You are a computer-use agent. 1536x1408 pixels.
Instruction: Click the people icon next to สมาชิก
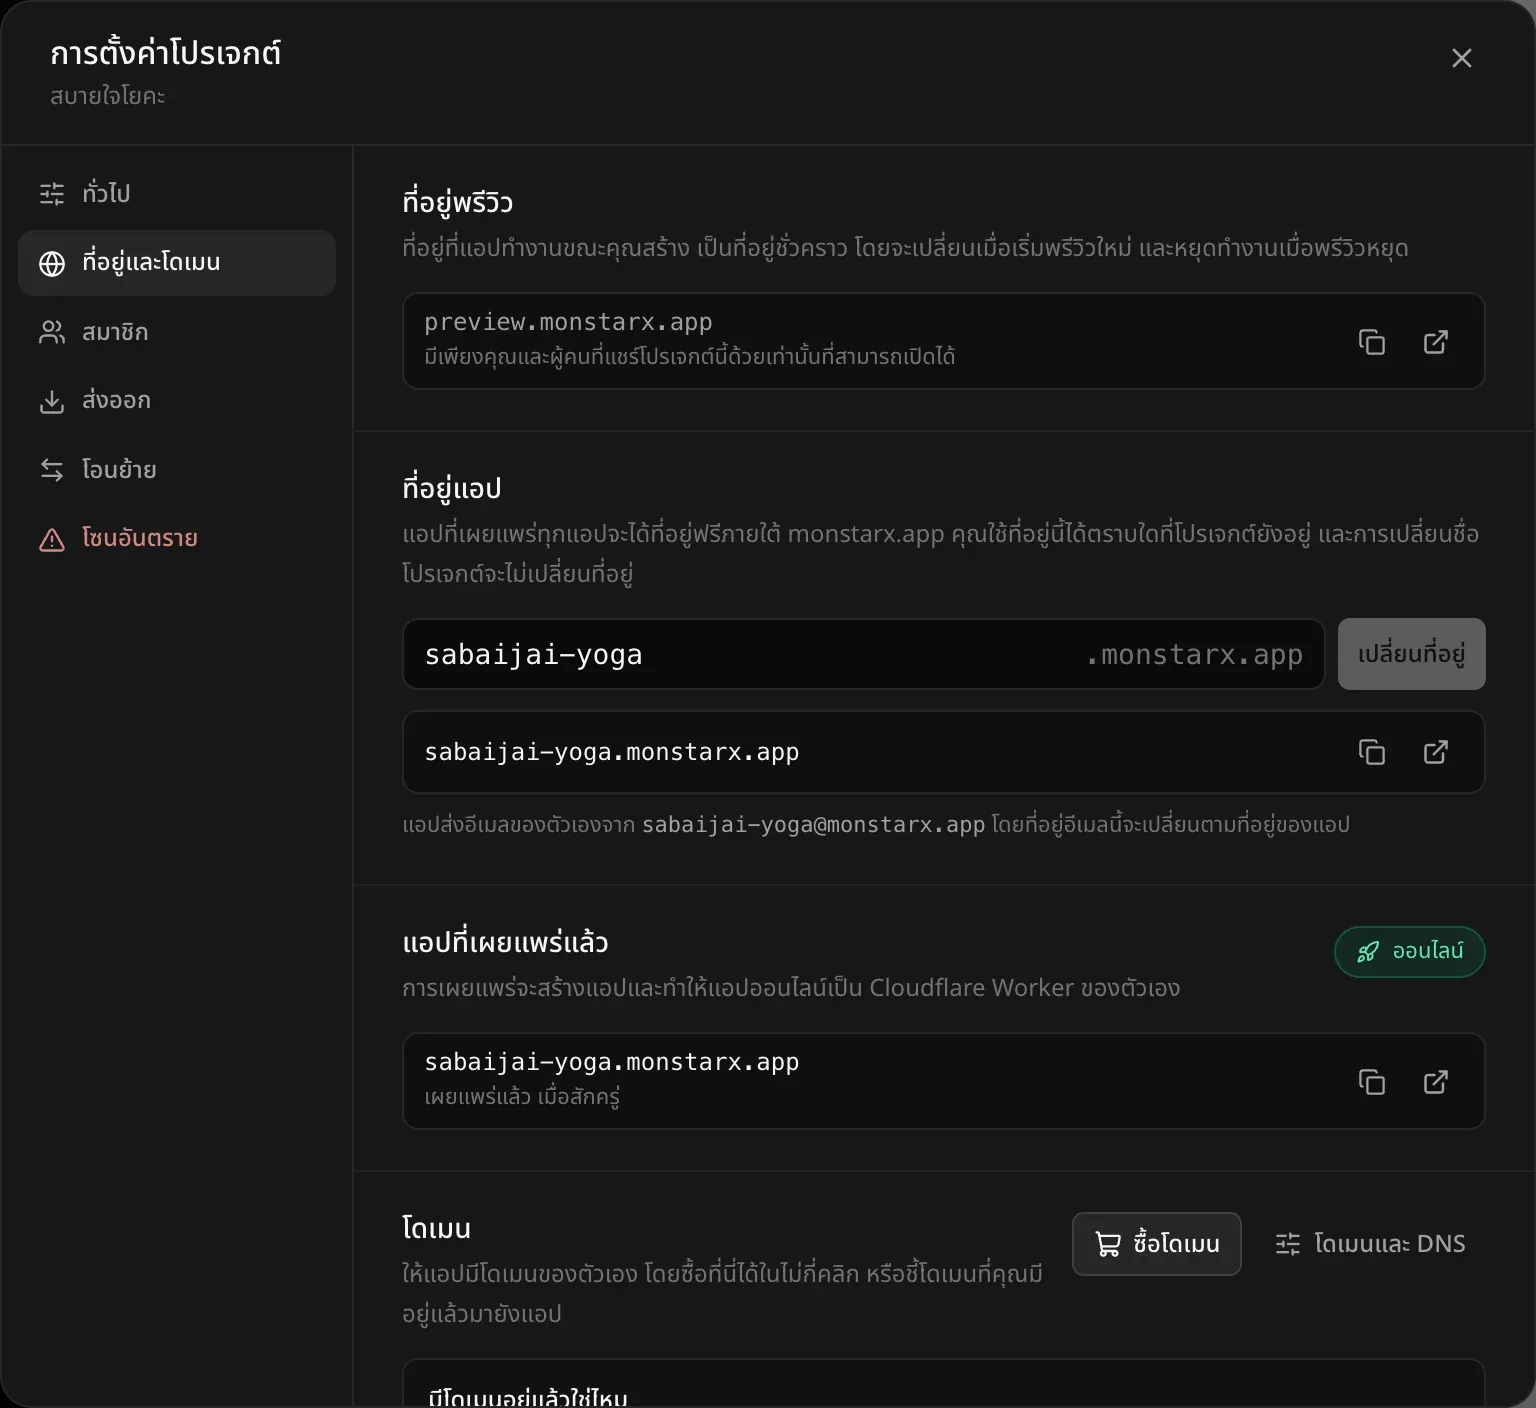click(52, 332)
